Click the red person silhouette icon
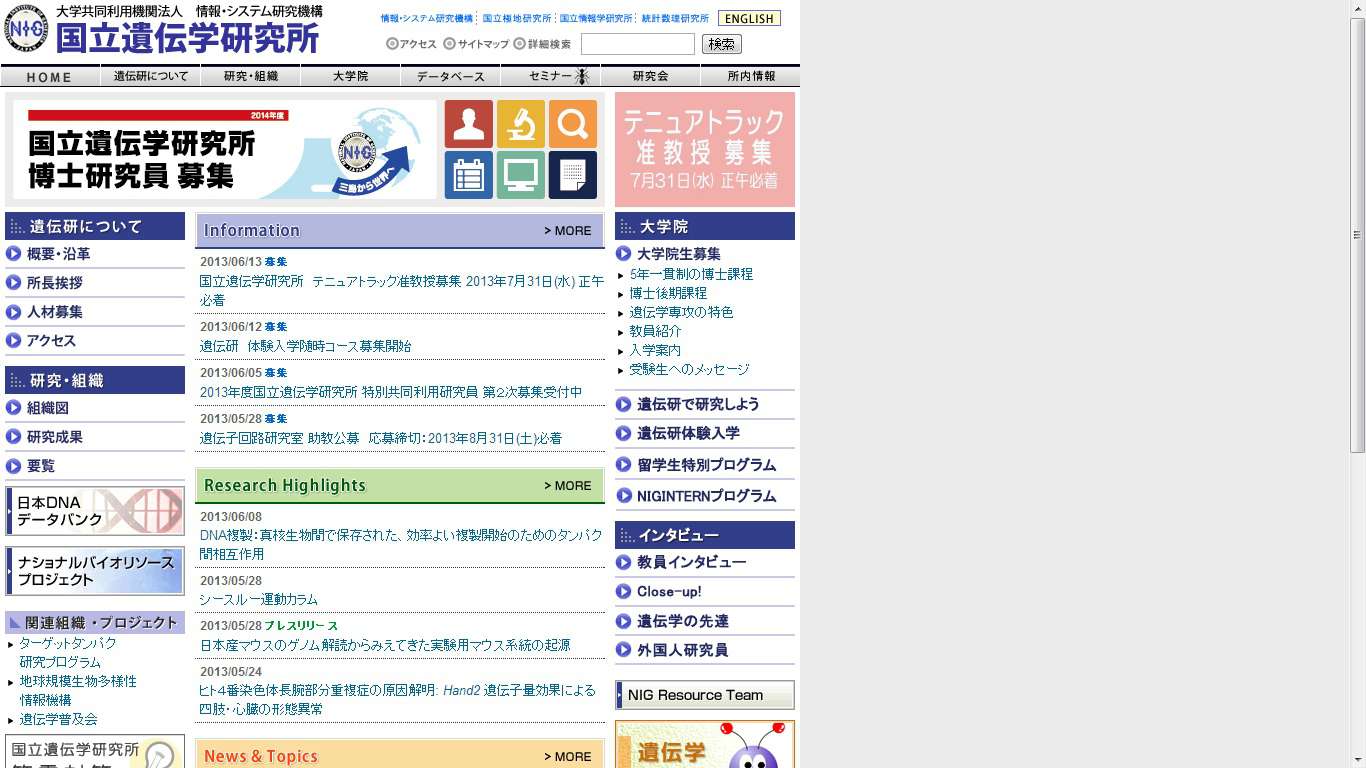The image size is (1366, 768). [x=468, y=124]
